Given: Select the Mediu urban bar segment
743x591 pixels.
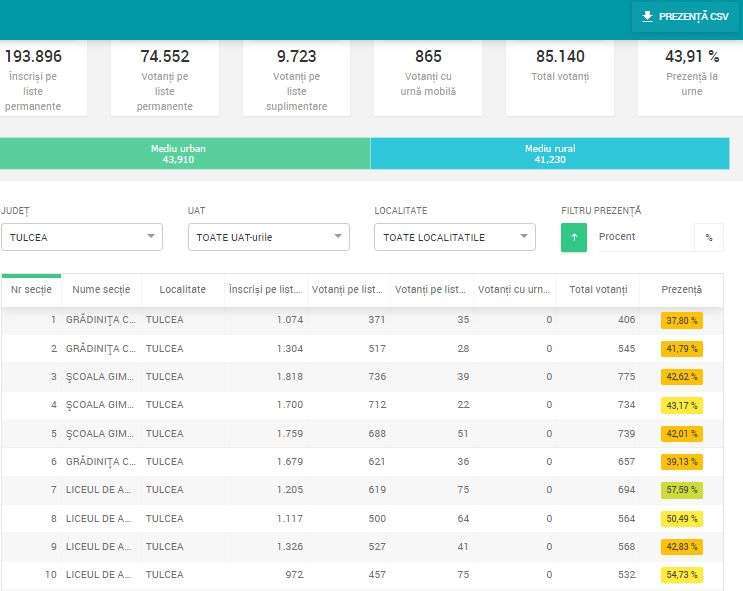Looking at the screenshot, I should point(185,154).
